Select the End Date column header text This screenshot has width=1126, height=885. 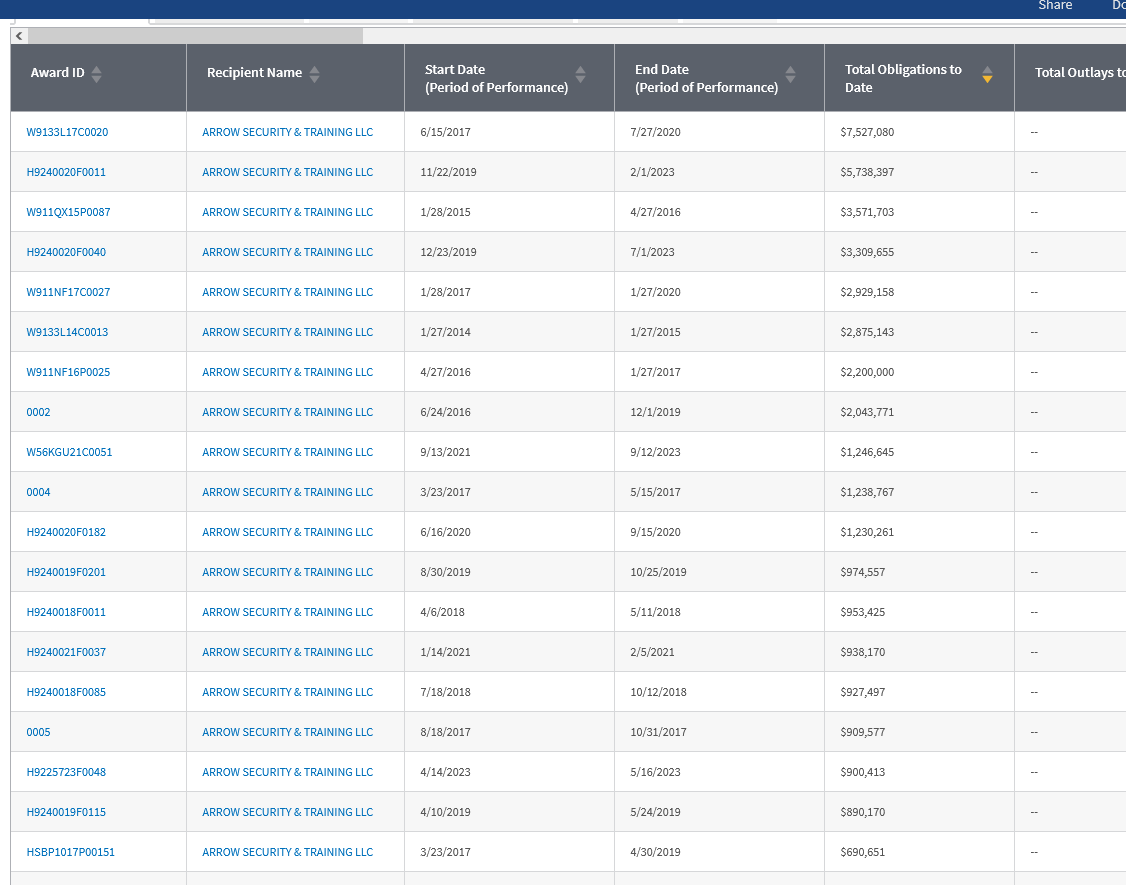[x=707, y=78]
